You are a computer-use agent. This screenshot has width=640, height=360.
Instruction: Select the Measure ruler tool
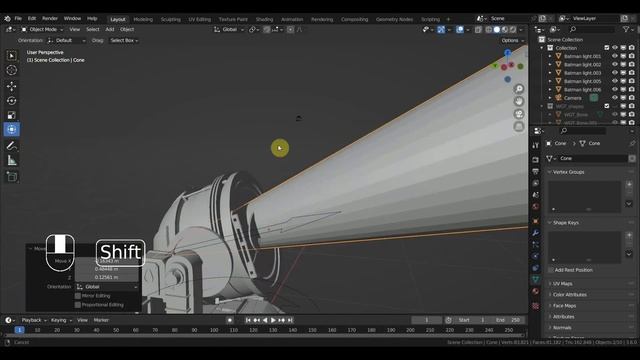(11, 160)
